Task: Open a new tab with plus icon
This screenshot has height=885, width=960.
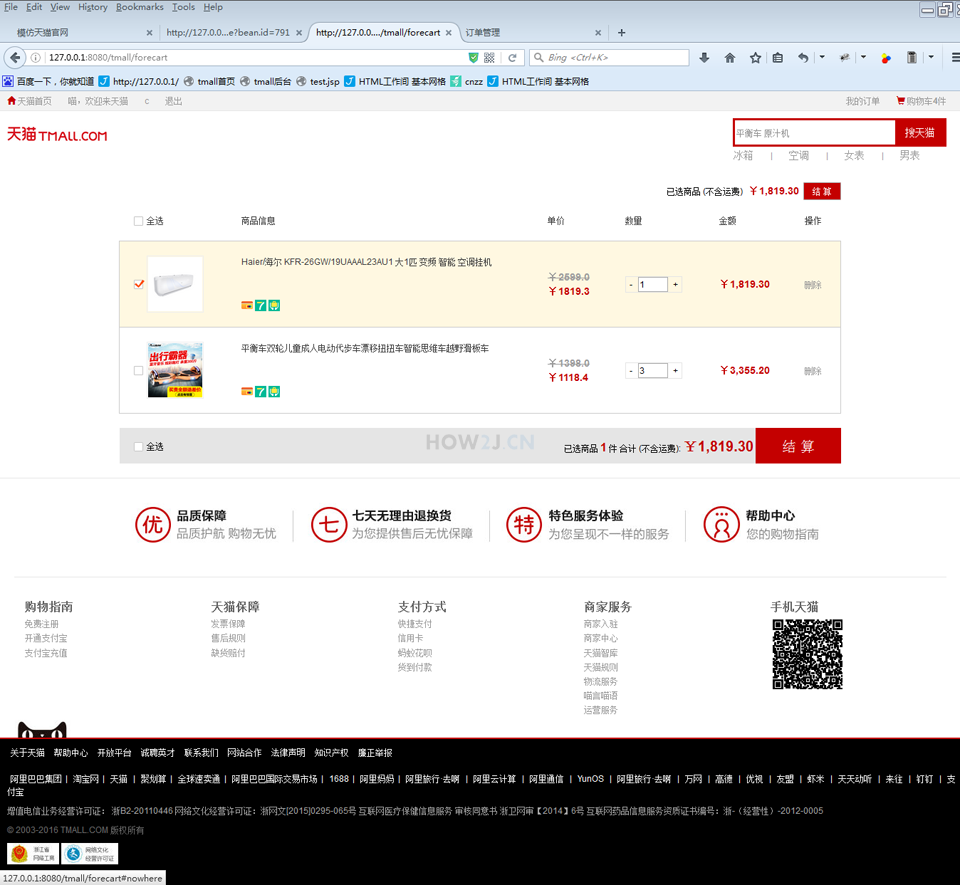Action: coord(621,32)
